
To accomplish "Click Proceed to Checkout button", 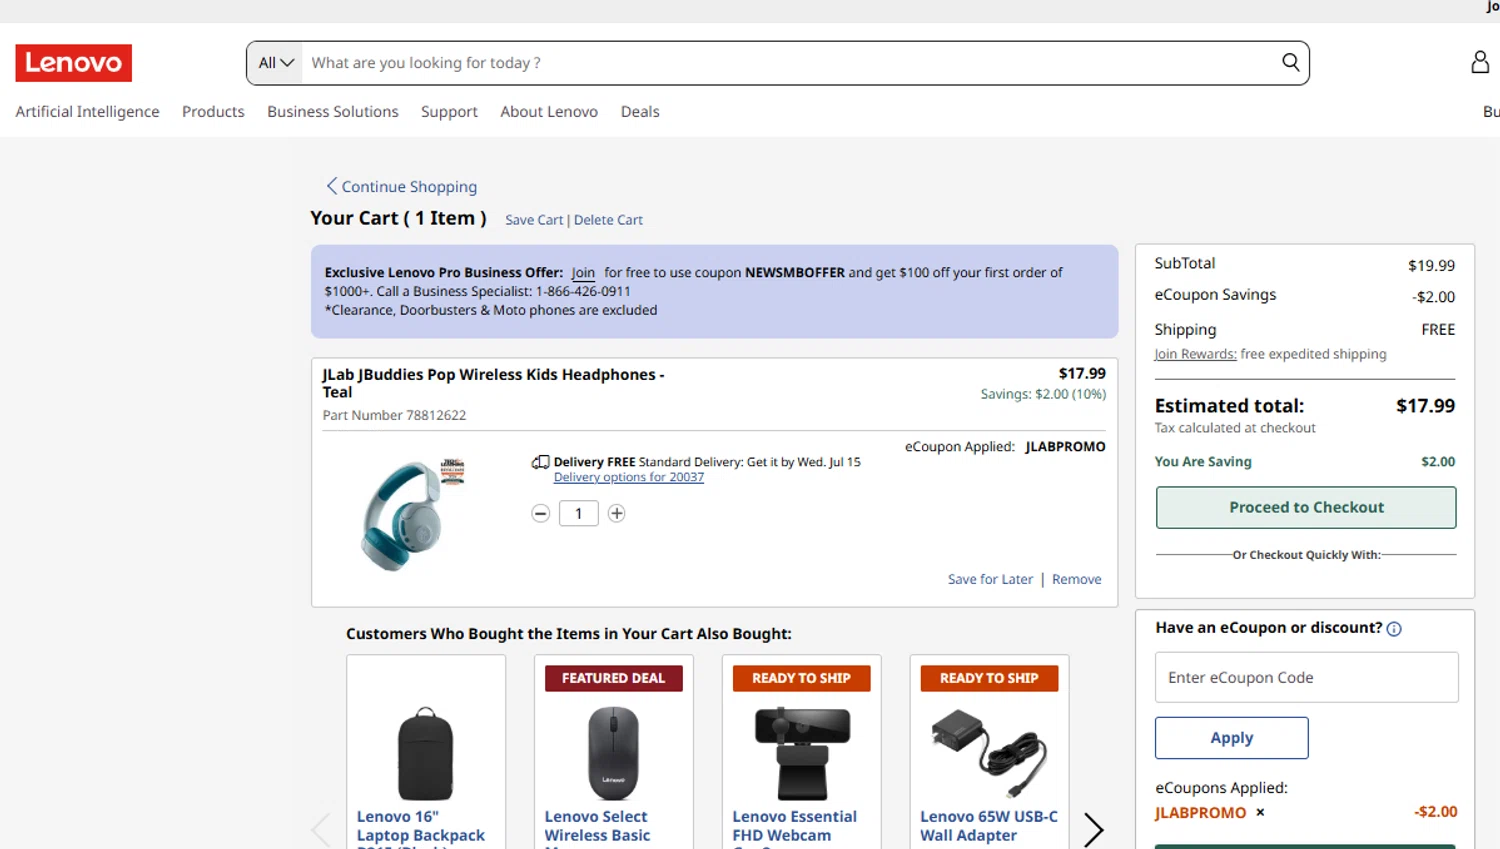I will pyautogui.click(x=1306, y=507).
